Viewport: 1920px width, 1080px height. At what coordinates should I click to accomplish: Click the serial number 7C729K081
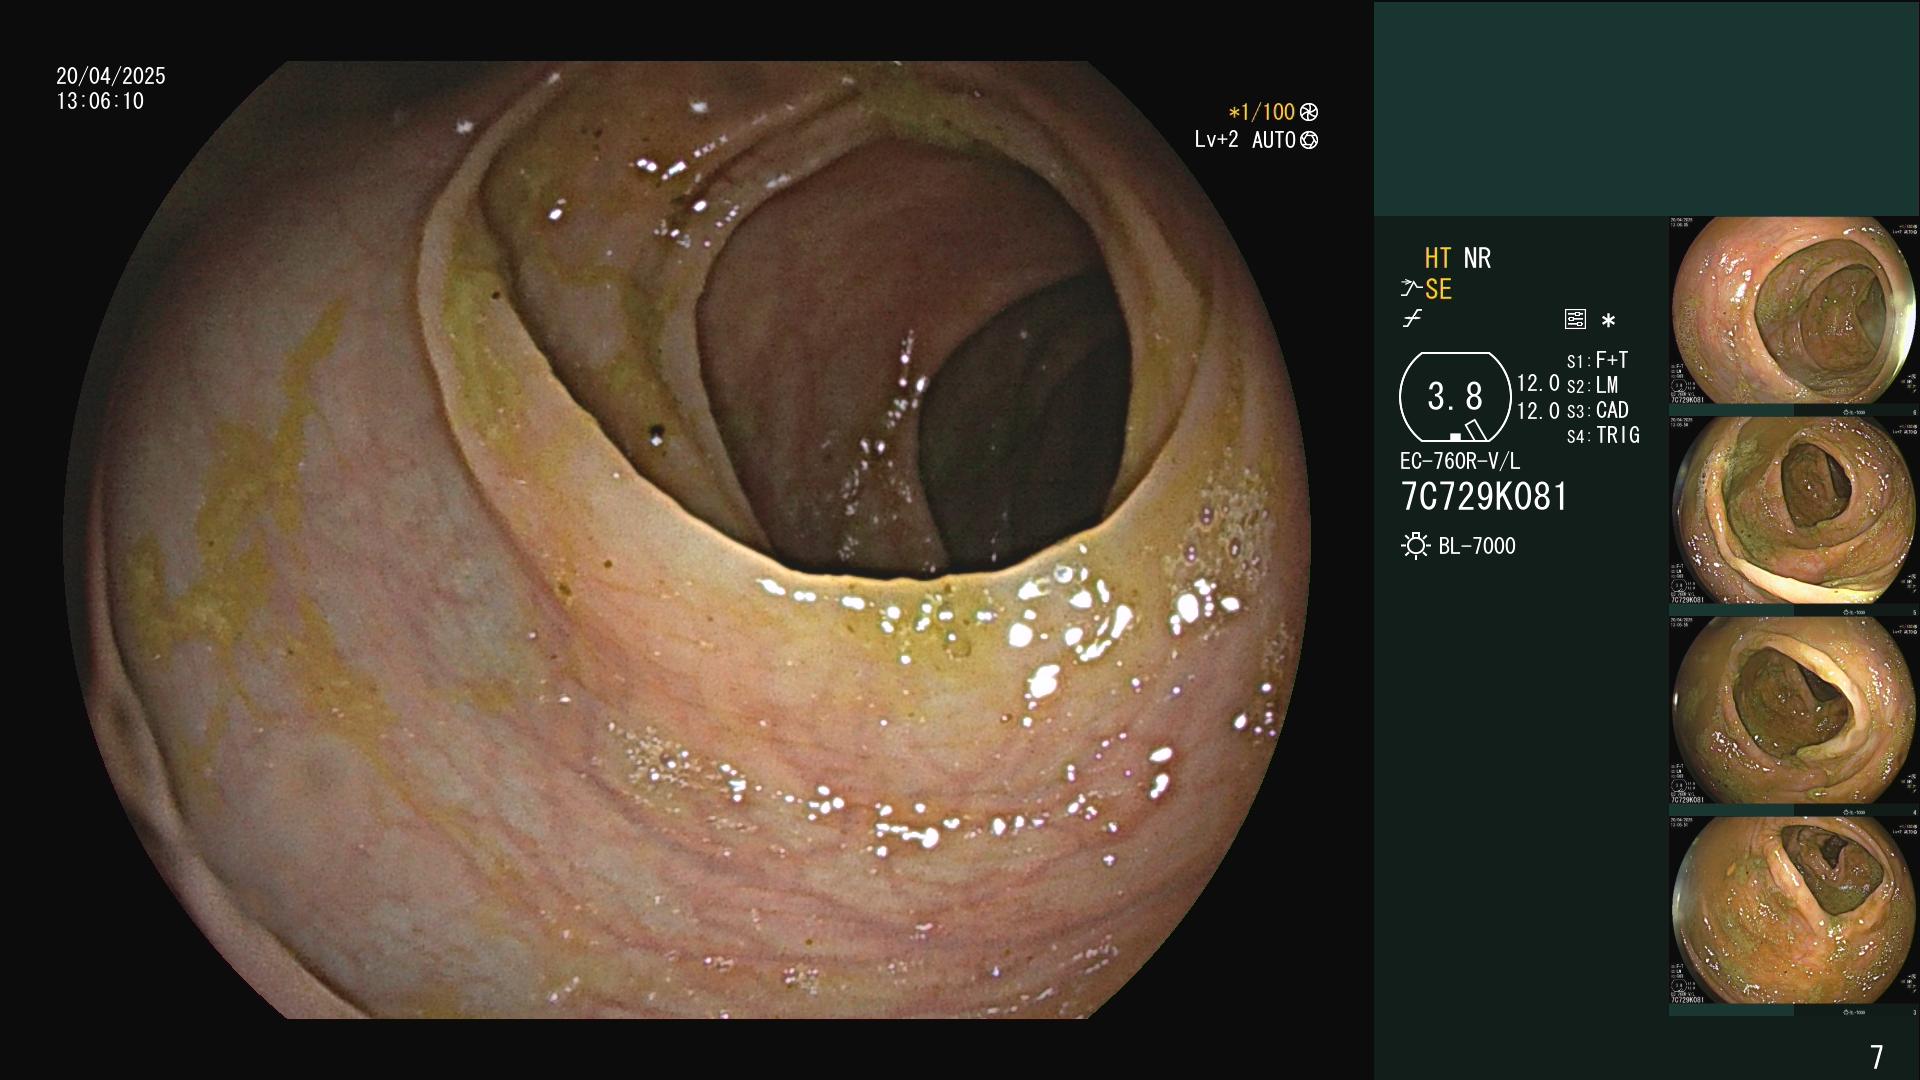coord(1484,497)
